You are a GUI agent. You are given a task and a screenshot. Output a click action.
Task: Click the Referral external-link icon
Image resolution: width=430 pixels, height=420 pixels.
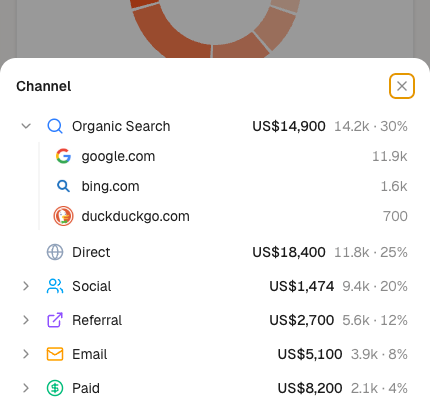(55, 320)
